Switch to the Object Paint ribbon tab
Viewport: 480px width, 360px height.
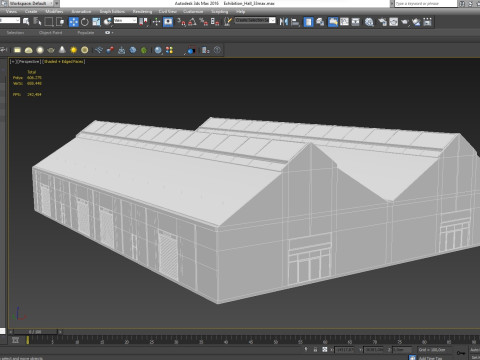[50, 33]
